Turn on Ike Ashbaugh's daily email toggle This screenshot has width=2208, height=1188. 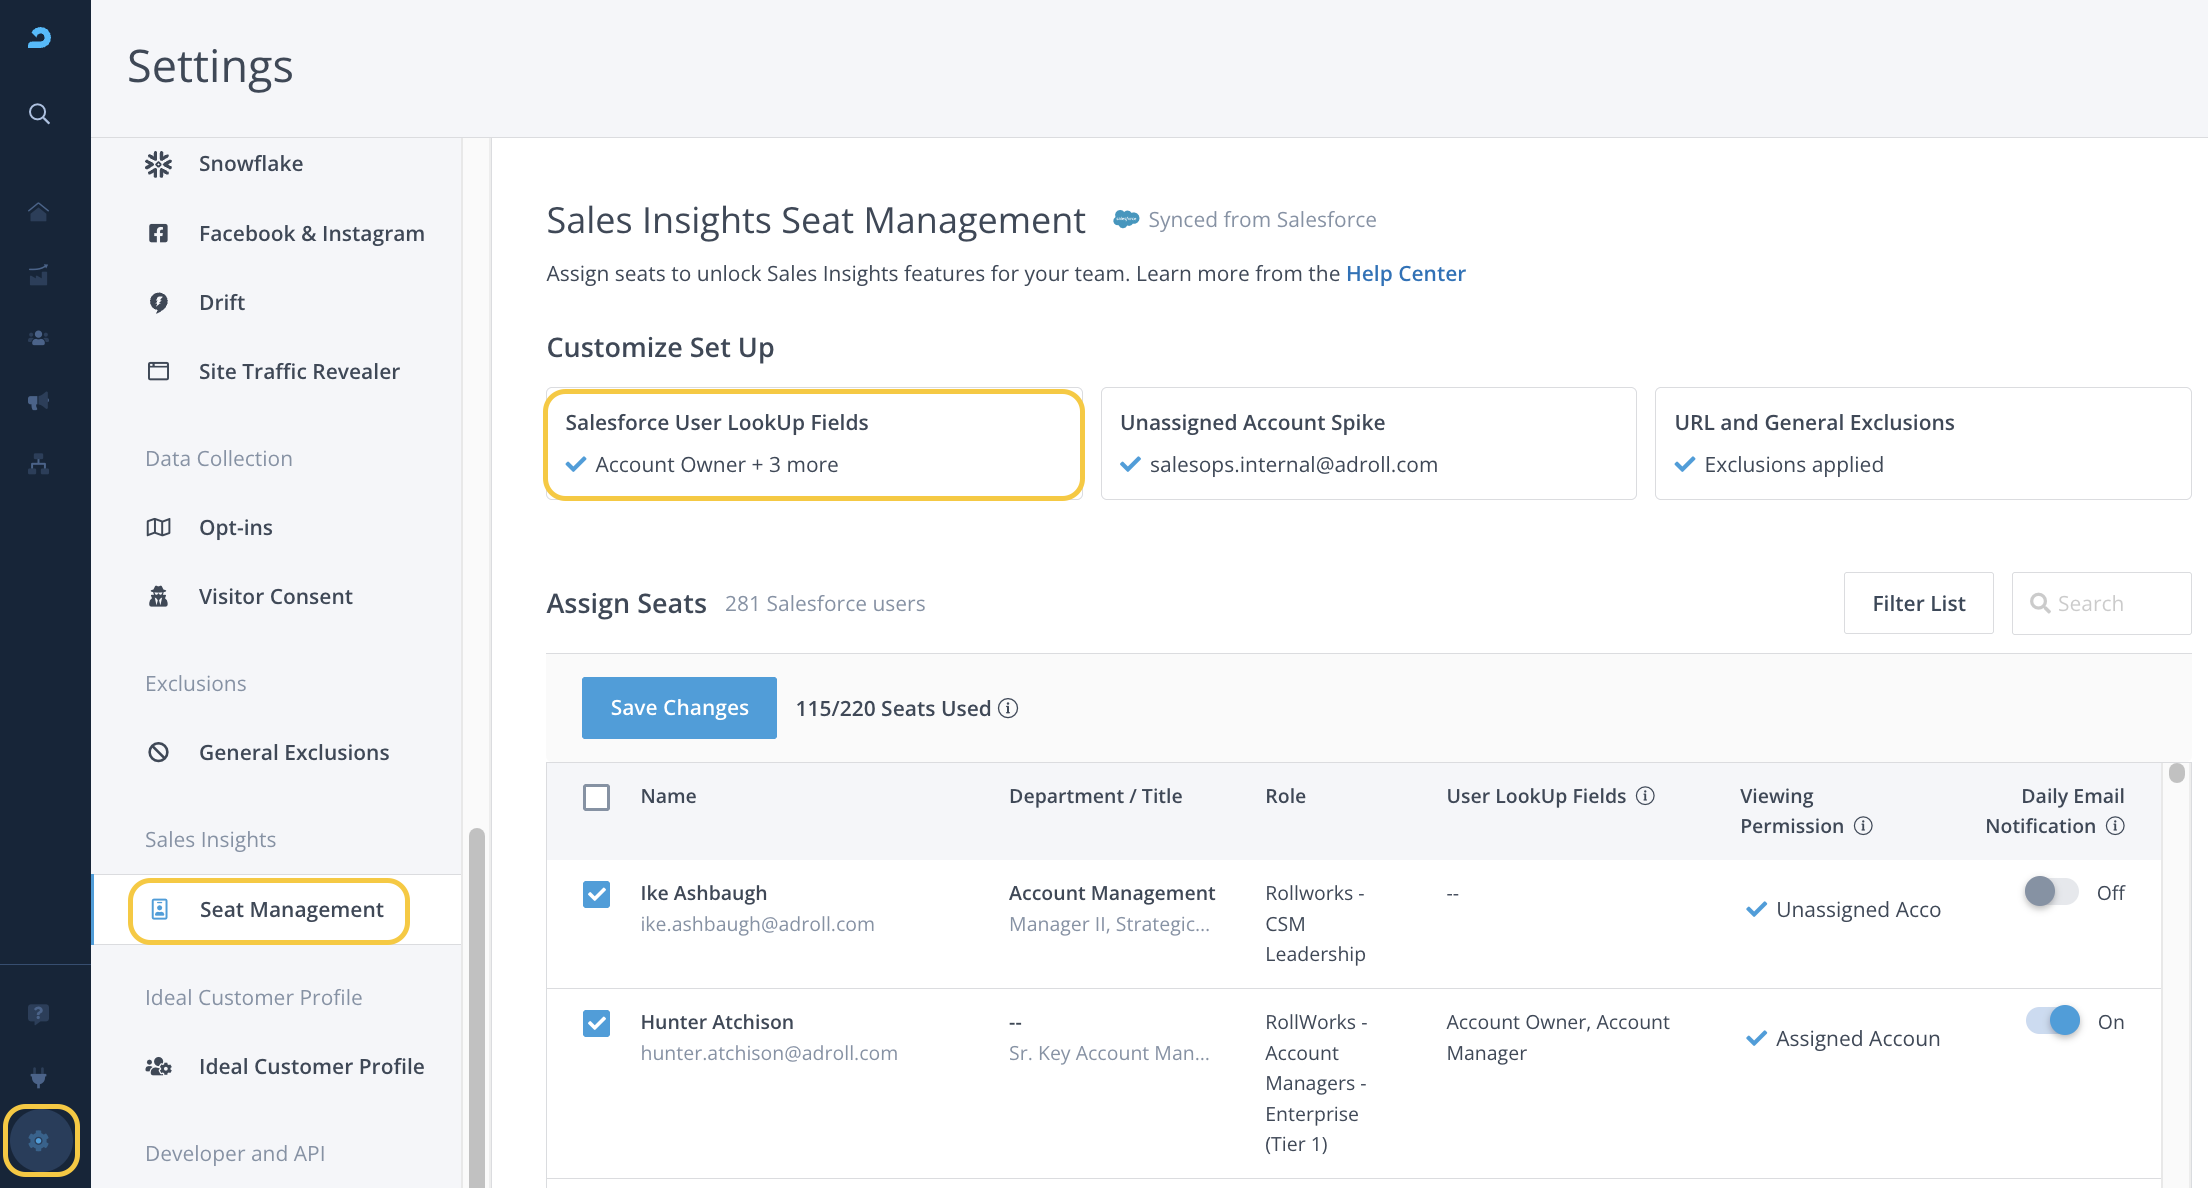pos(2050,892)
